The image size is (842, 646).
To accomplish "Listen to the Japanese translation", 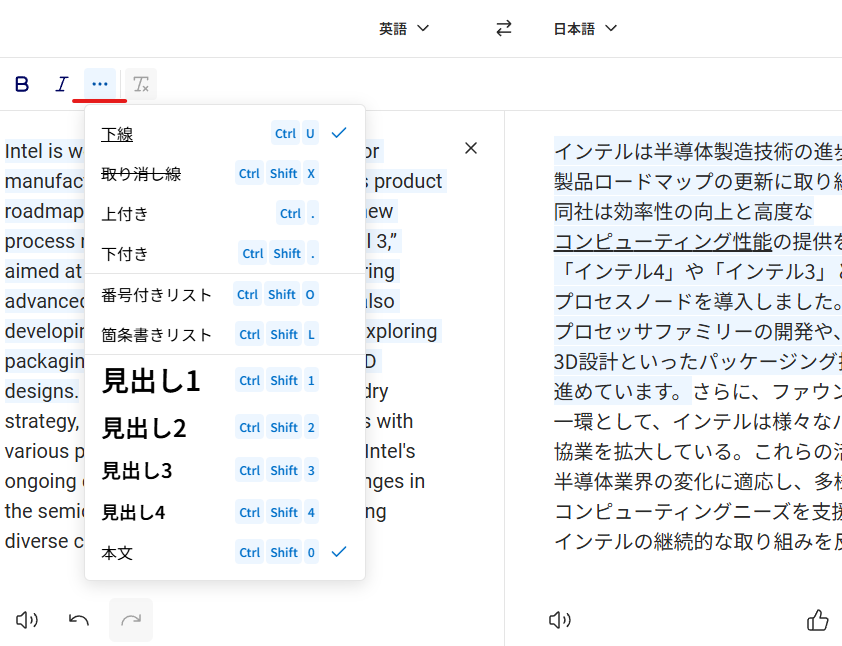I will tap(560, 620).
